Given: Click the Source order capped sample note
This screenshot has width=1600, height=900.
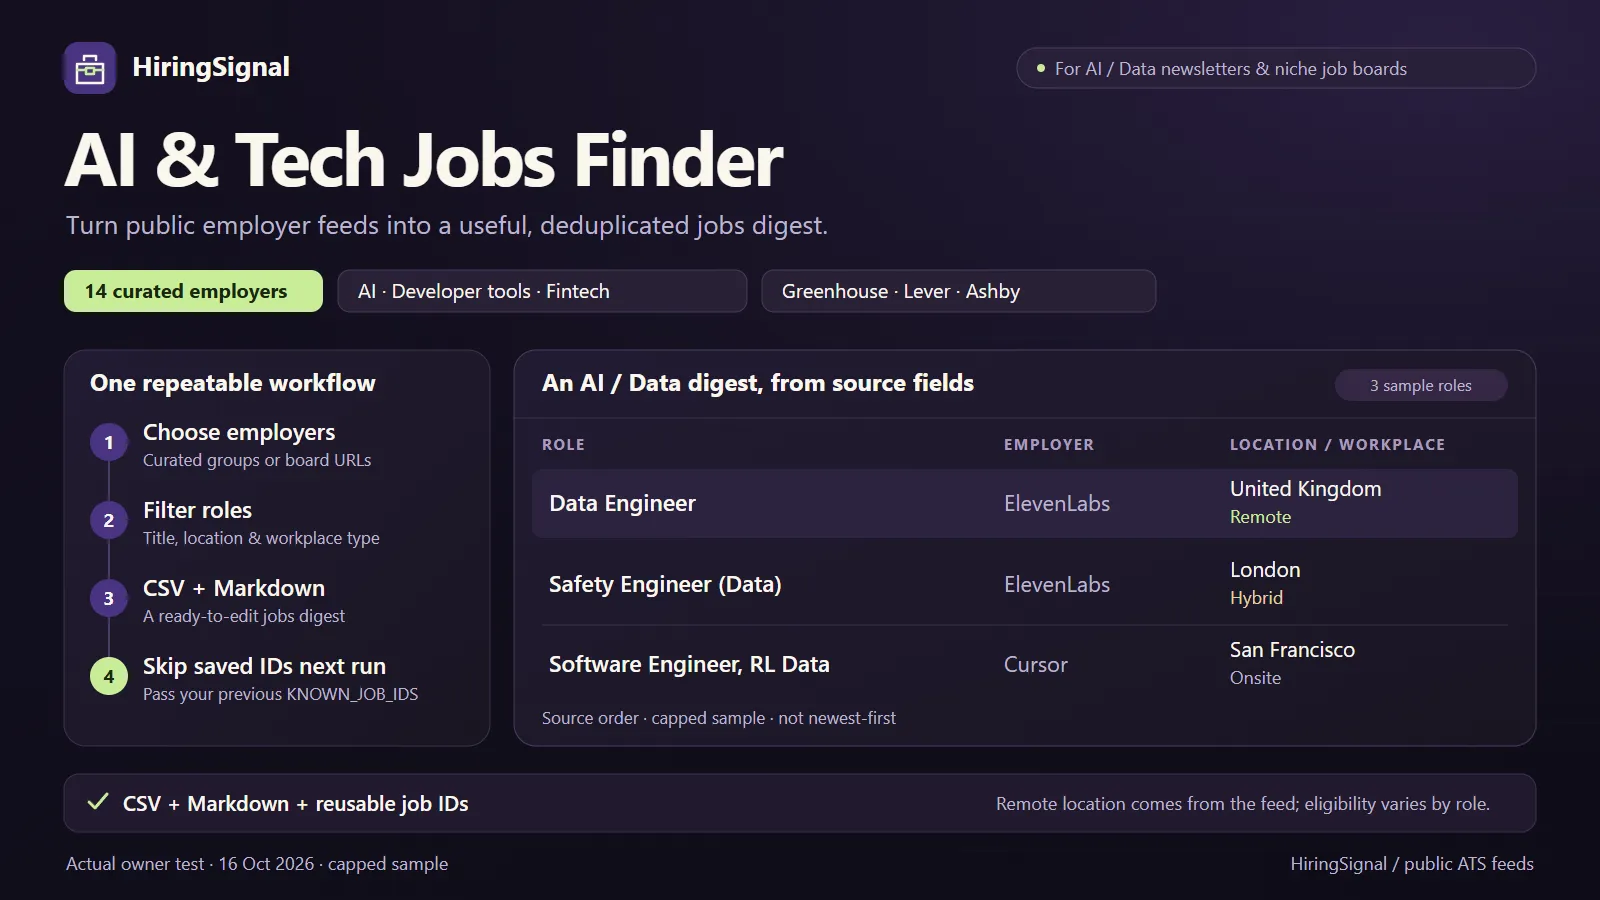Looking at the screenshot, I should pyautogui.click(x=719, y=718).
